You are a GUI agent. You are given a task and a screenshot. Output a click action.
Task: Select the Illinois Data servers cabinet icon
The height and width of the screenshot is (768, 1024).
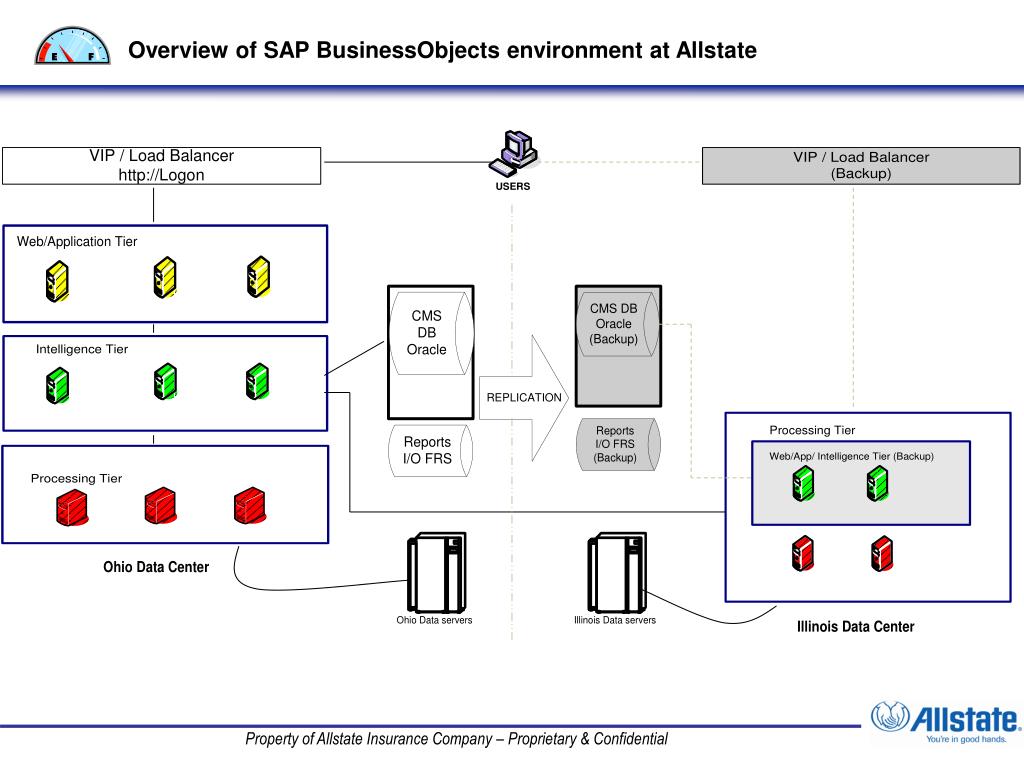617,573
